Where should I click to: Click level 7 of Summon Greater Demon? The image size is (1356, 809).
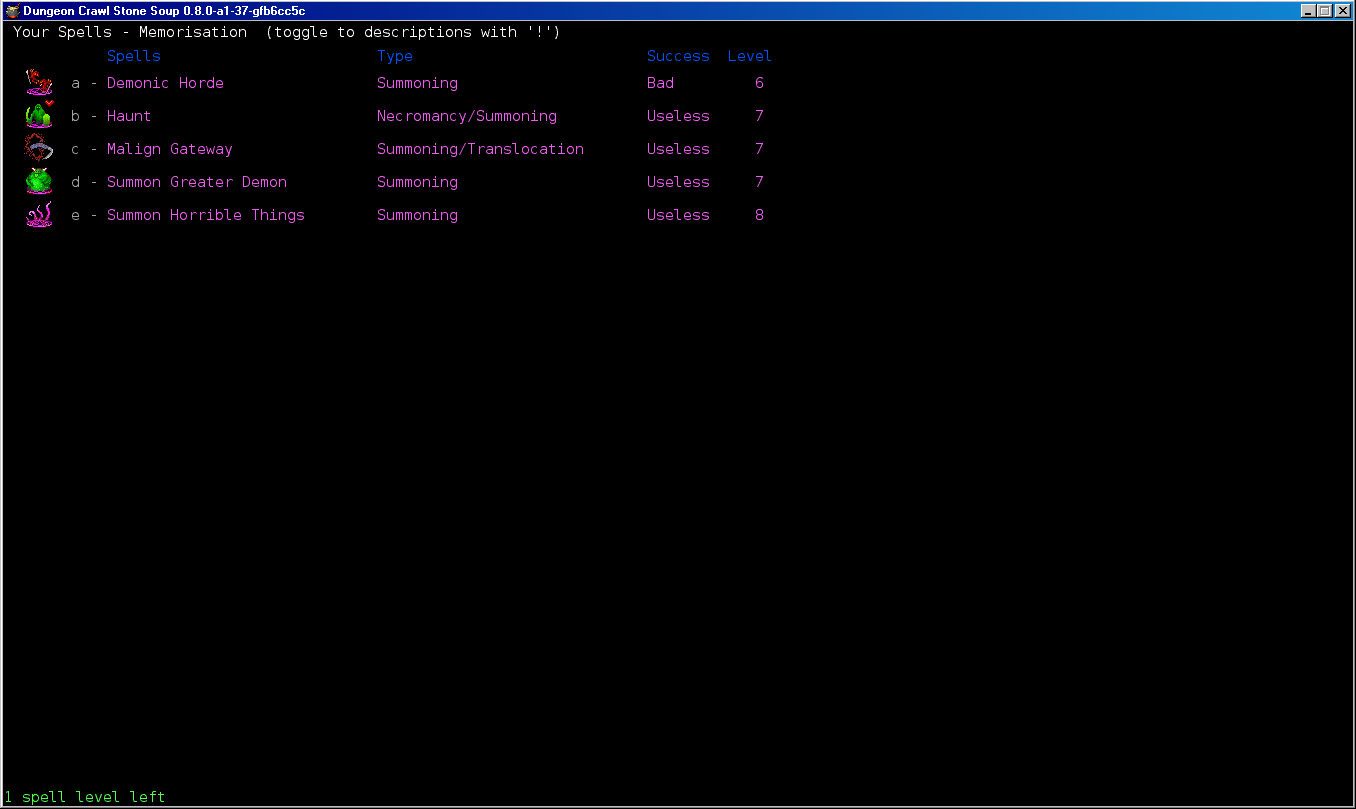(759, 182)
